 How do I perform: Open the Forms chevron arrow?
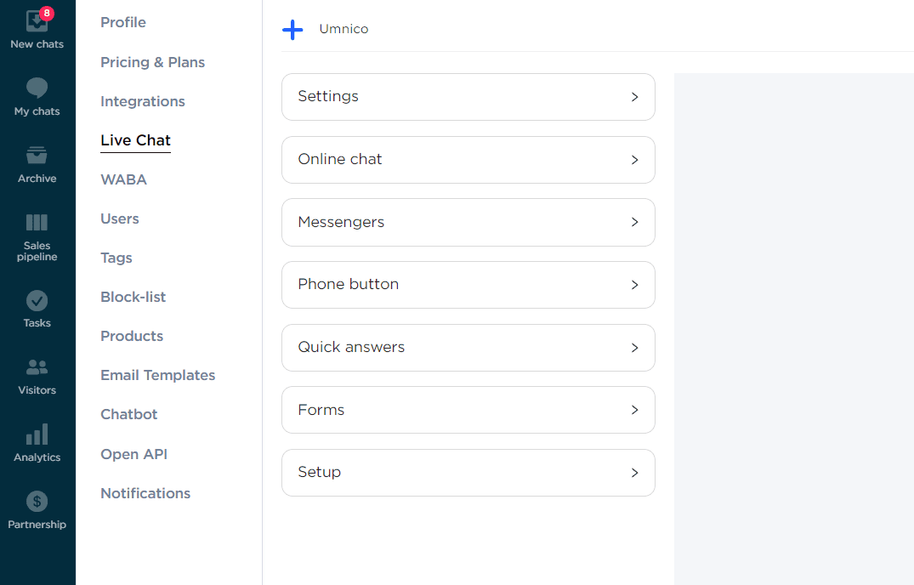[634, 410]
